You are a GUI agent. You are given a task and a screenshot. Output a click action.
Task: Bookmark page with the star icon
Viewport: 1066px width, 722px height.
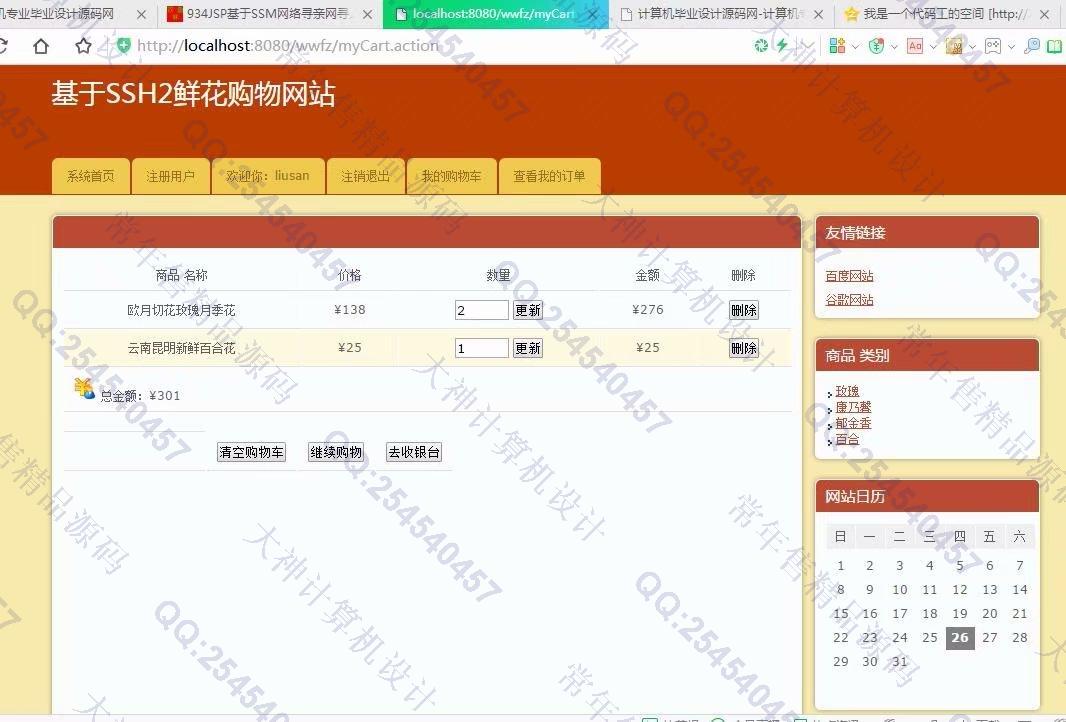pos(83,46)
